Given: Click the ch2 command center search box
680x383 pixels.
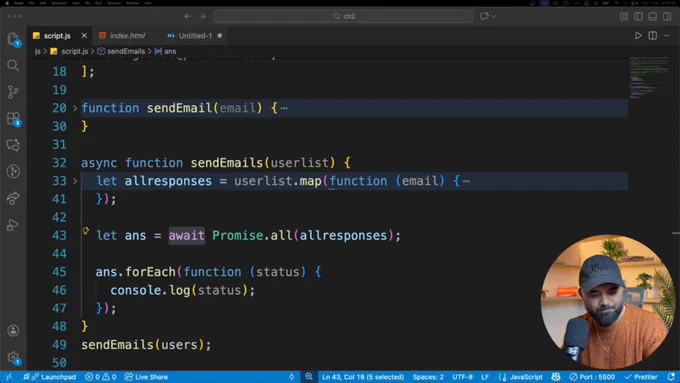Looking at the screenshot, I should click(343, 16).
